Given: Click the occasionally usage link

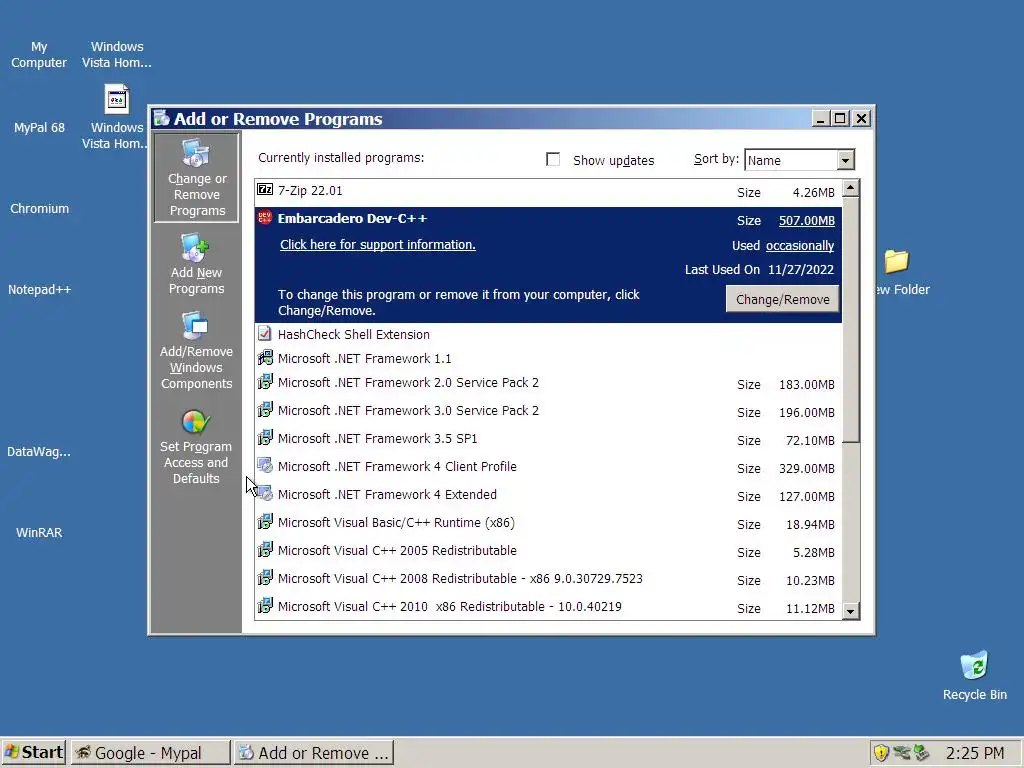Looking at the screenshot, I should [800, 246].
